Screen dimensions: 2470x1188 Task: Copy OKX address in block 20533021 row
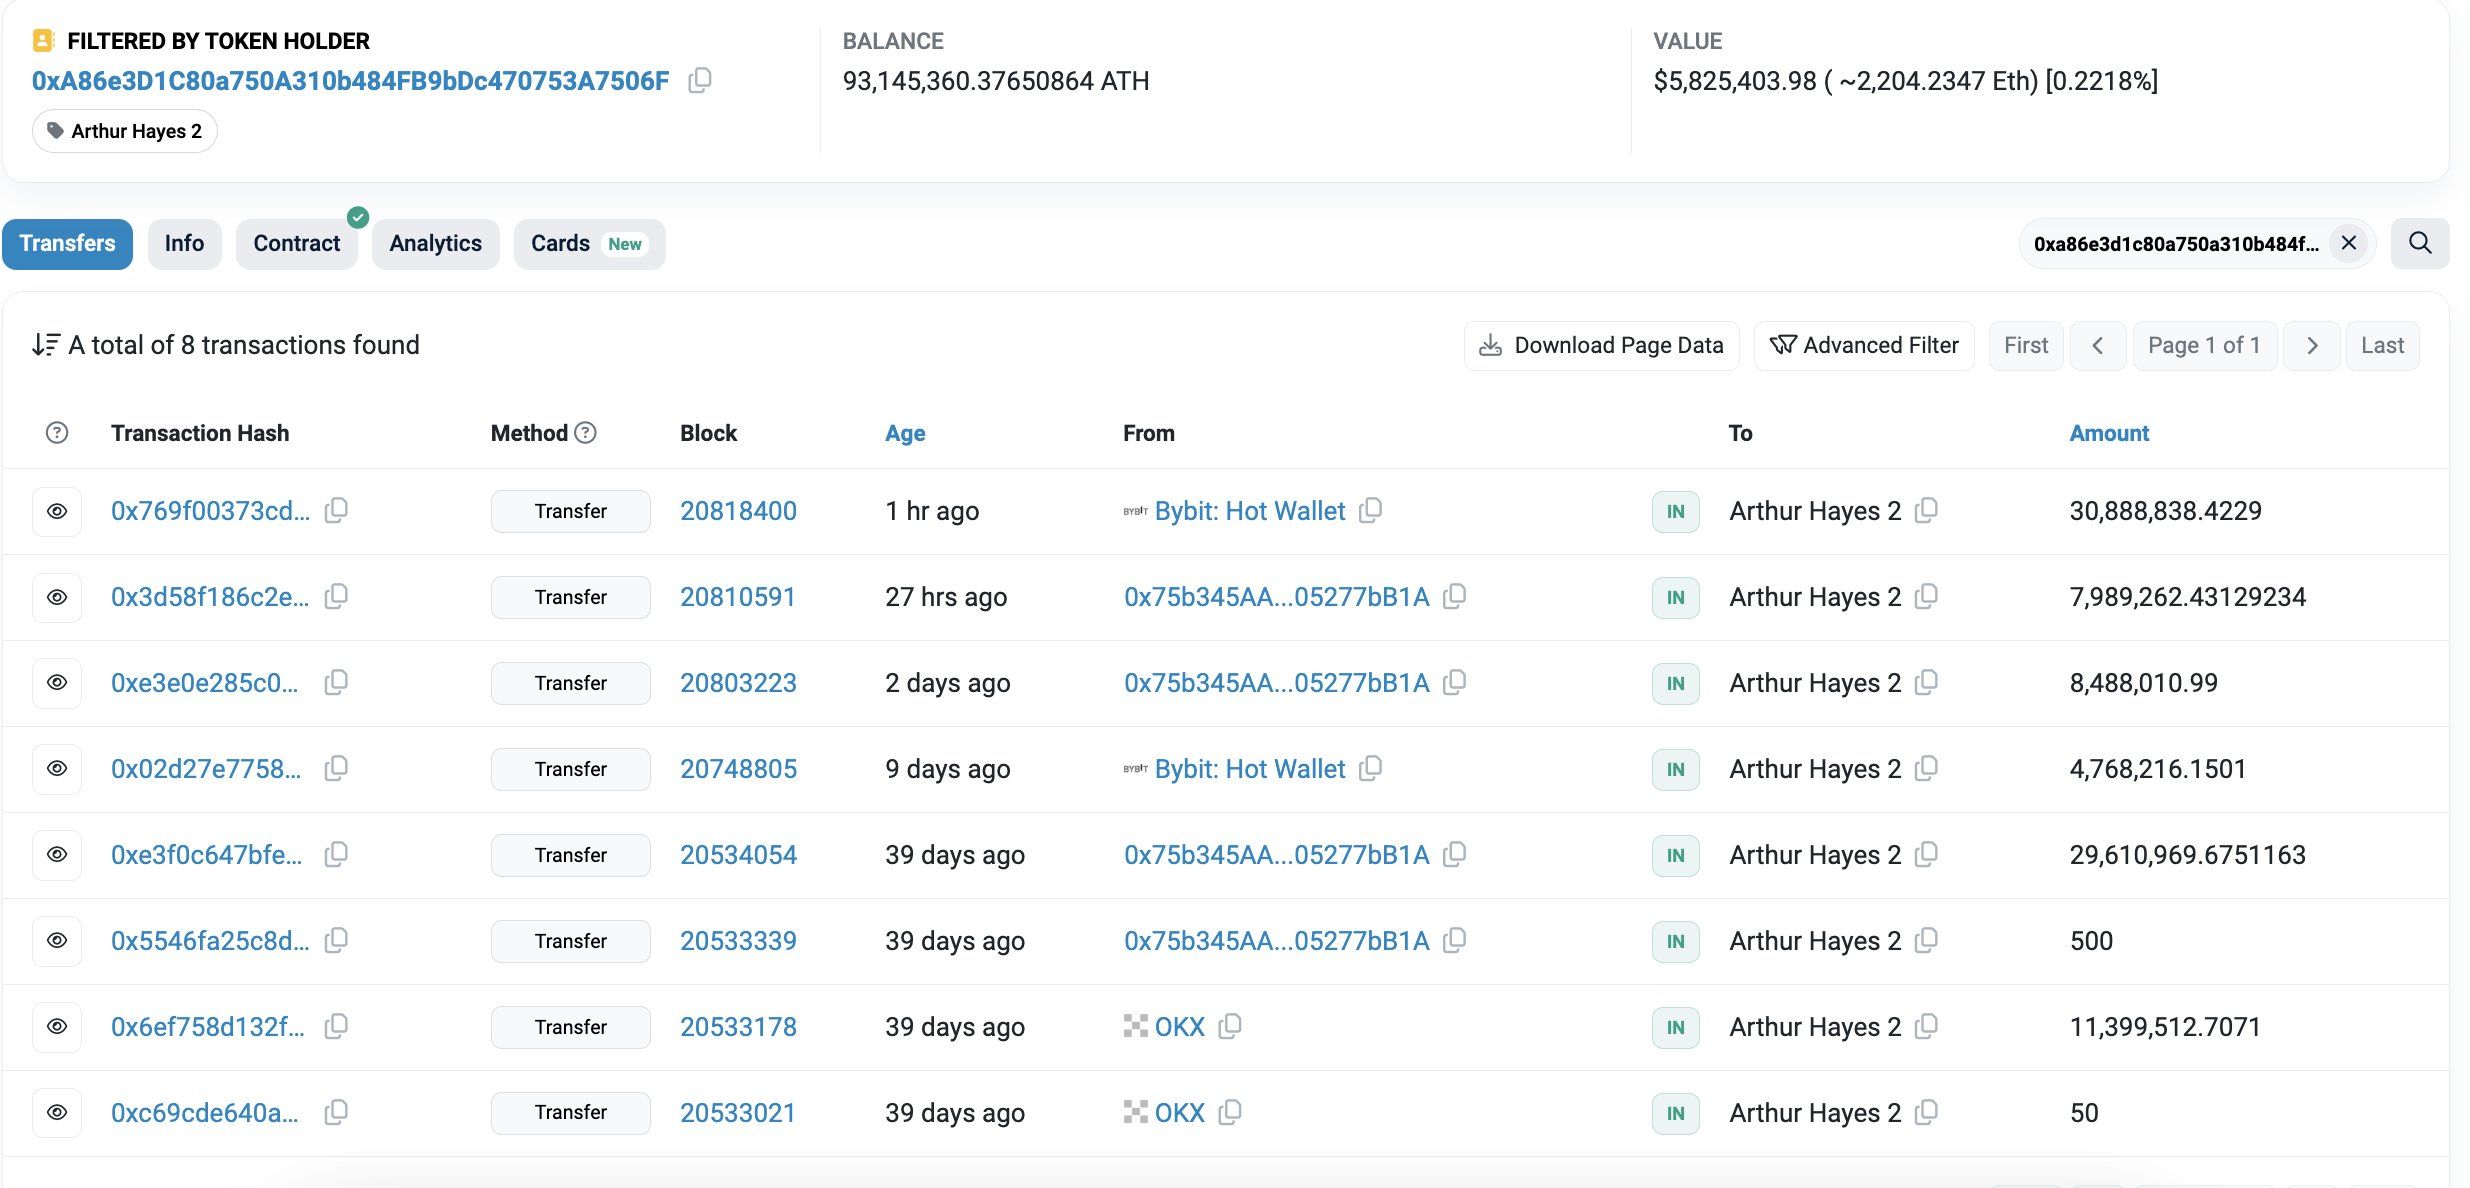1230,1112
